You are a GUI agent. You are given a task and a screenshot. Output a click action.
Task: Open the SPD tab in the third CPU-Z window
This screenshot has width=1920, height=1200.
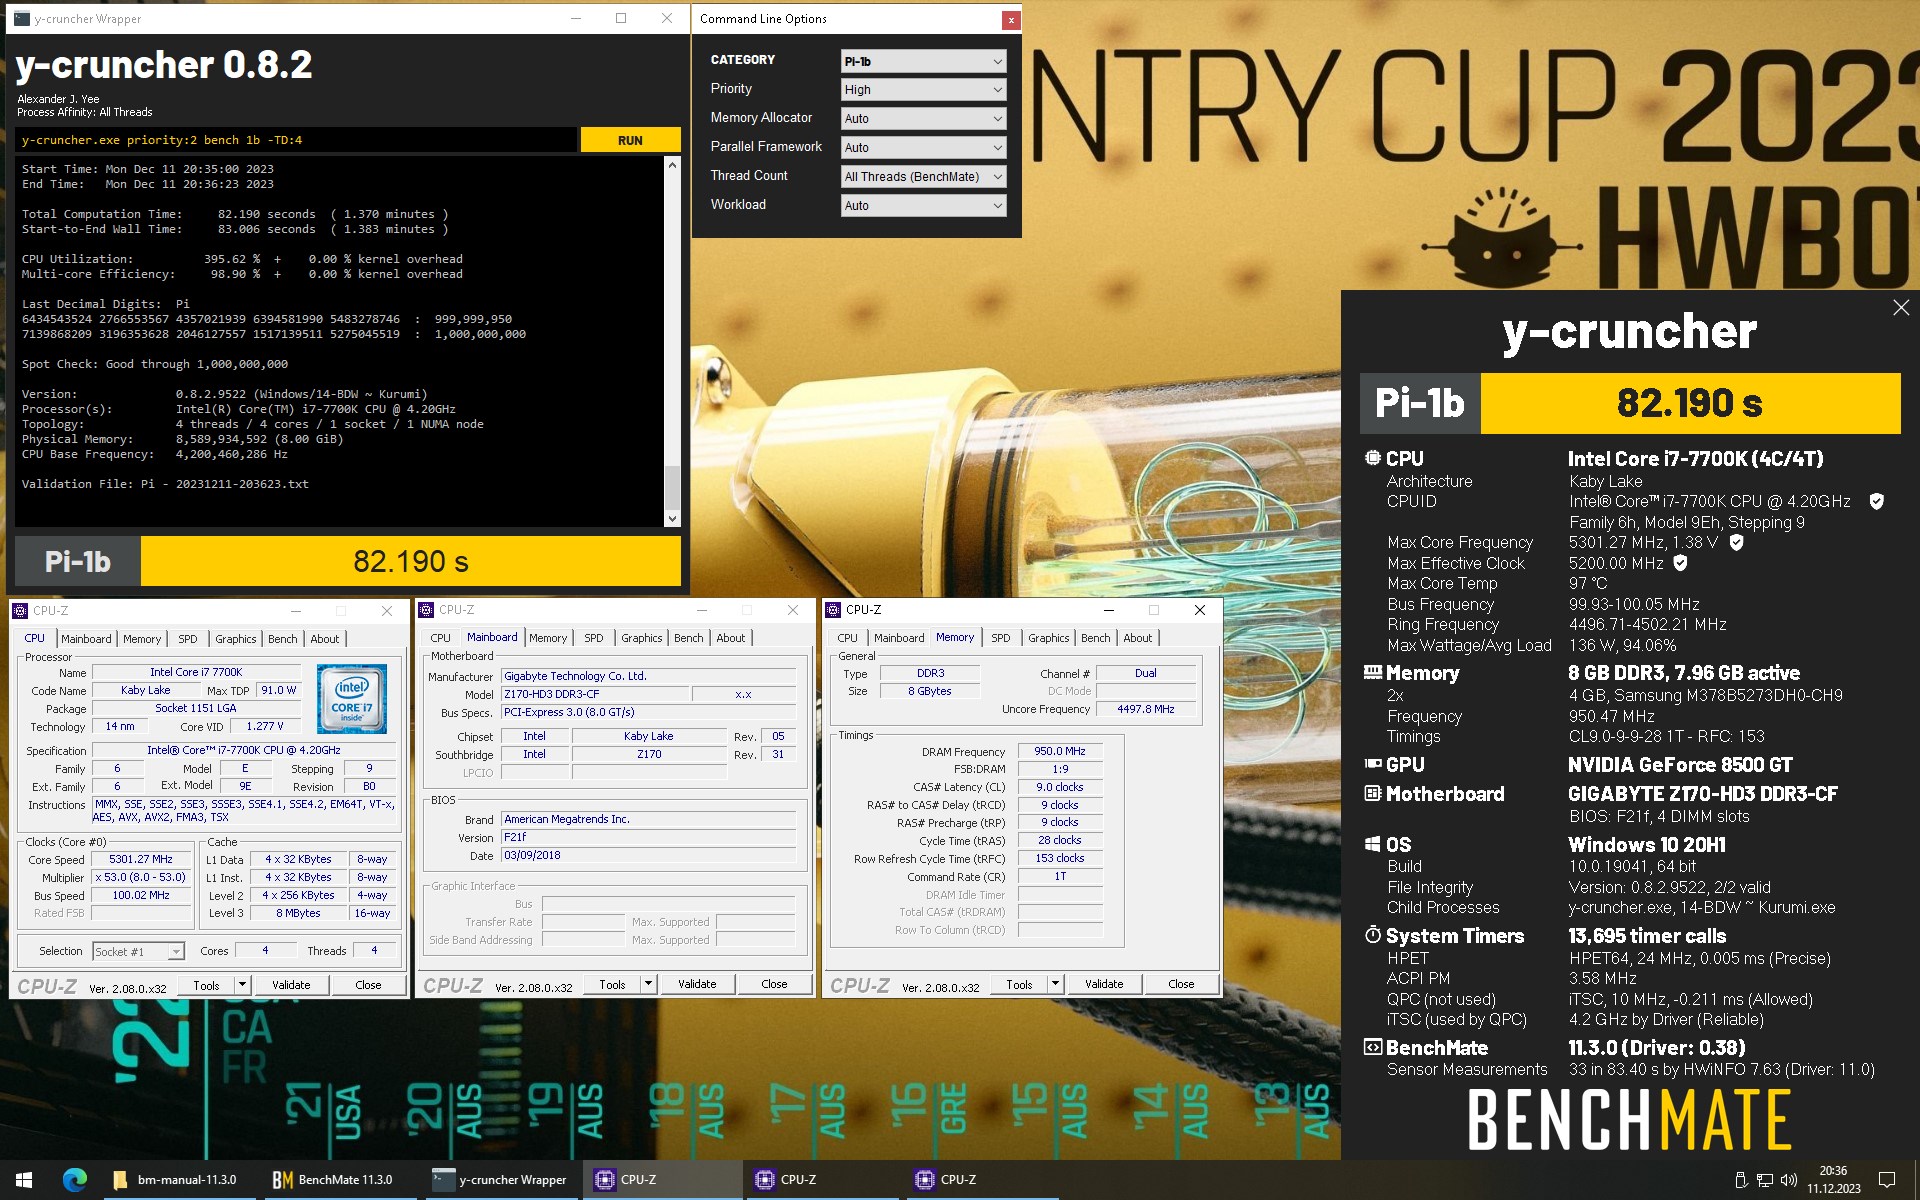click(1001, 637)
